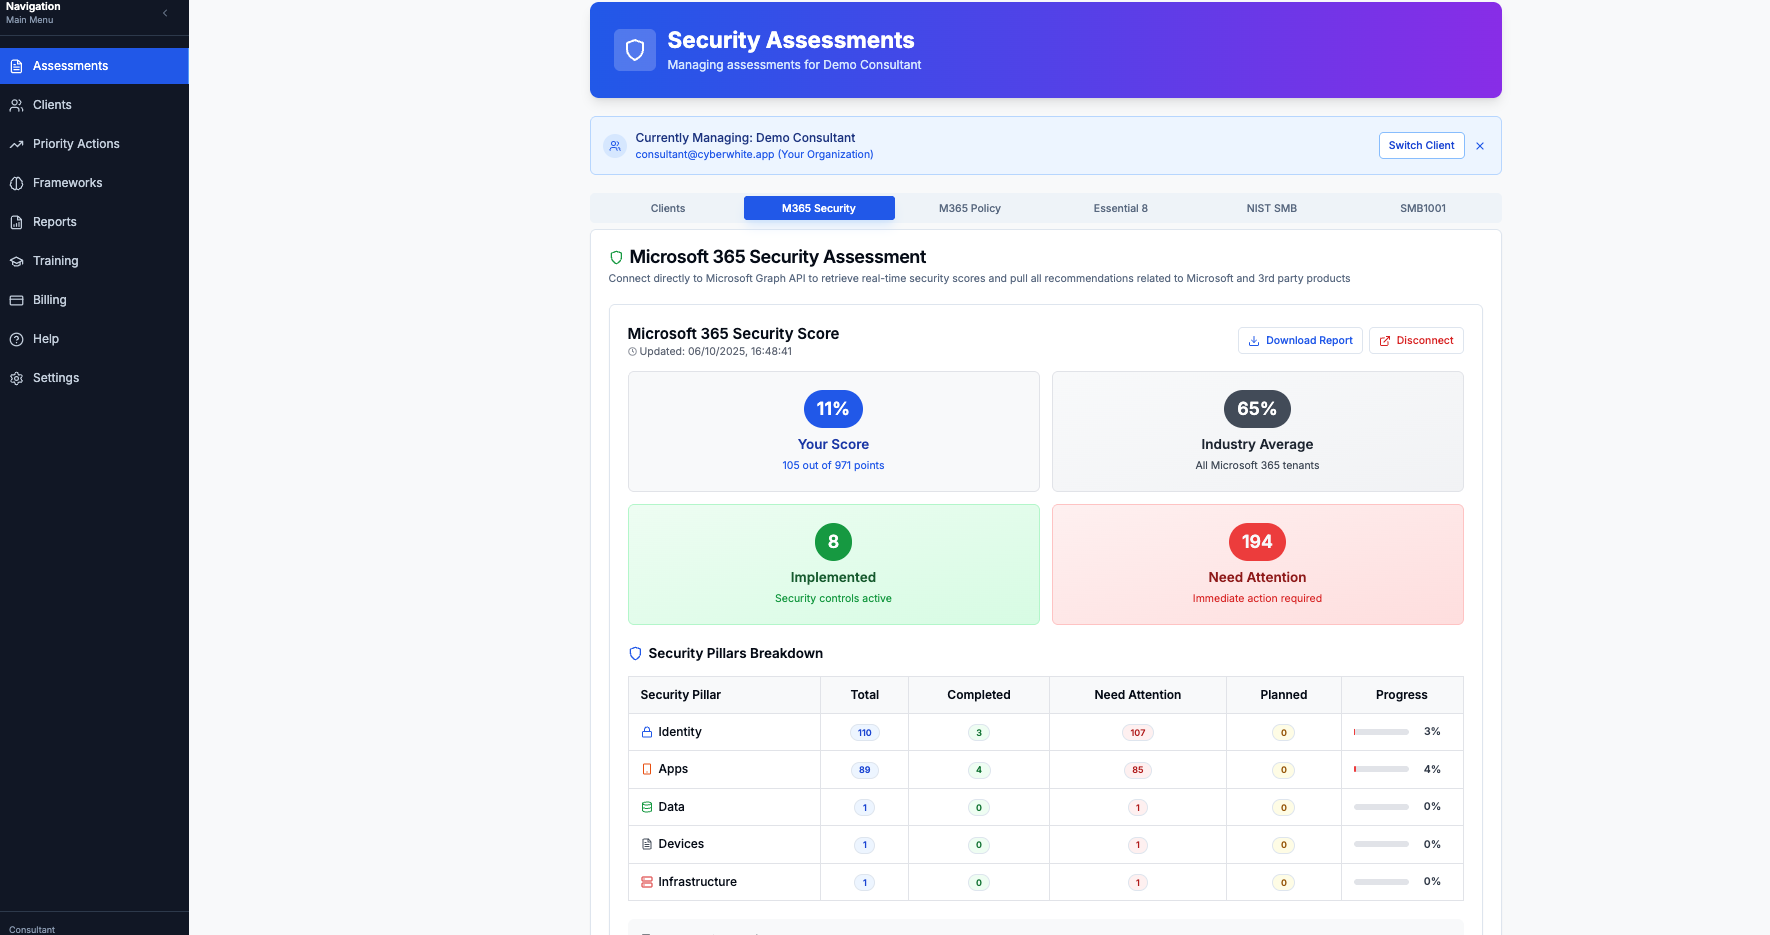
Task: Click the lock icon beside the Identity pillar
Action: point(647,731)
